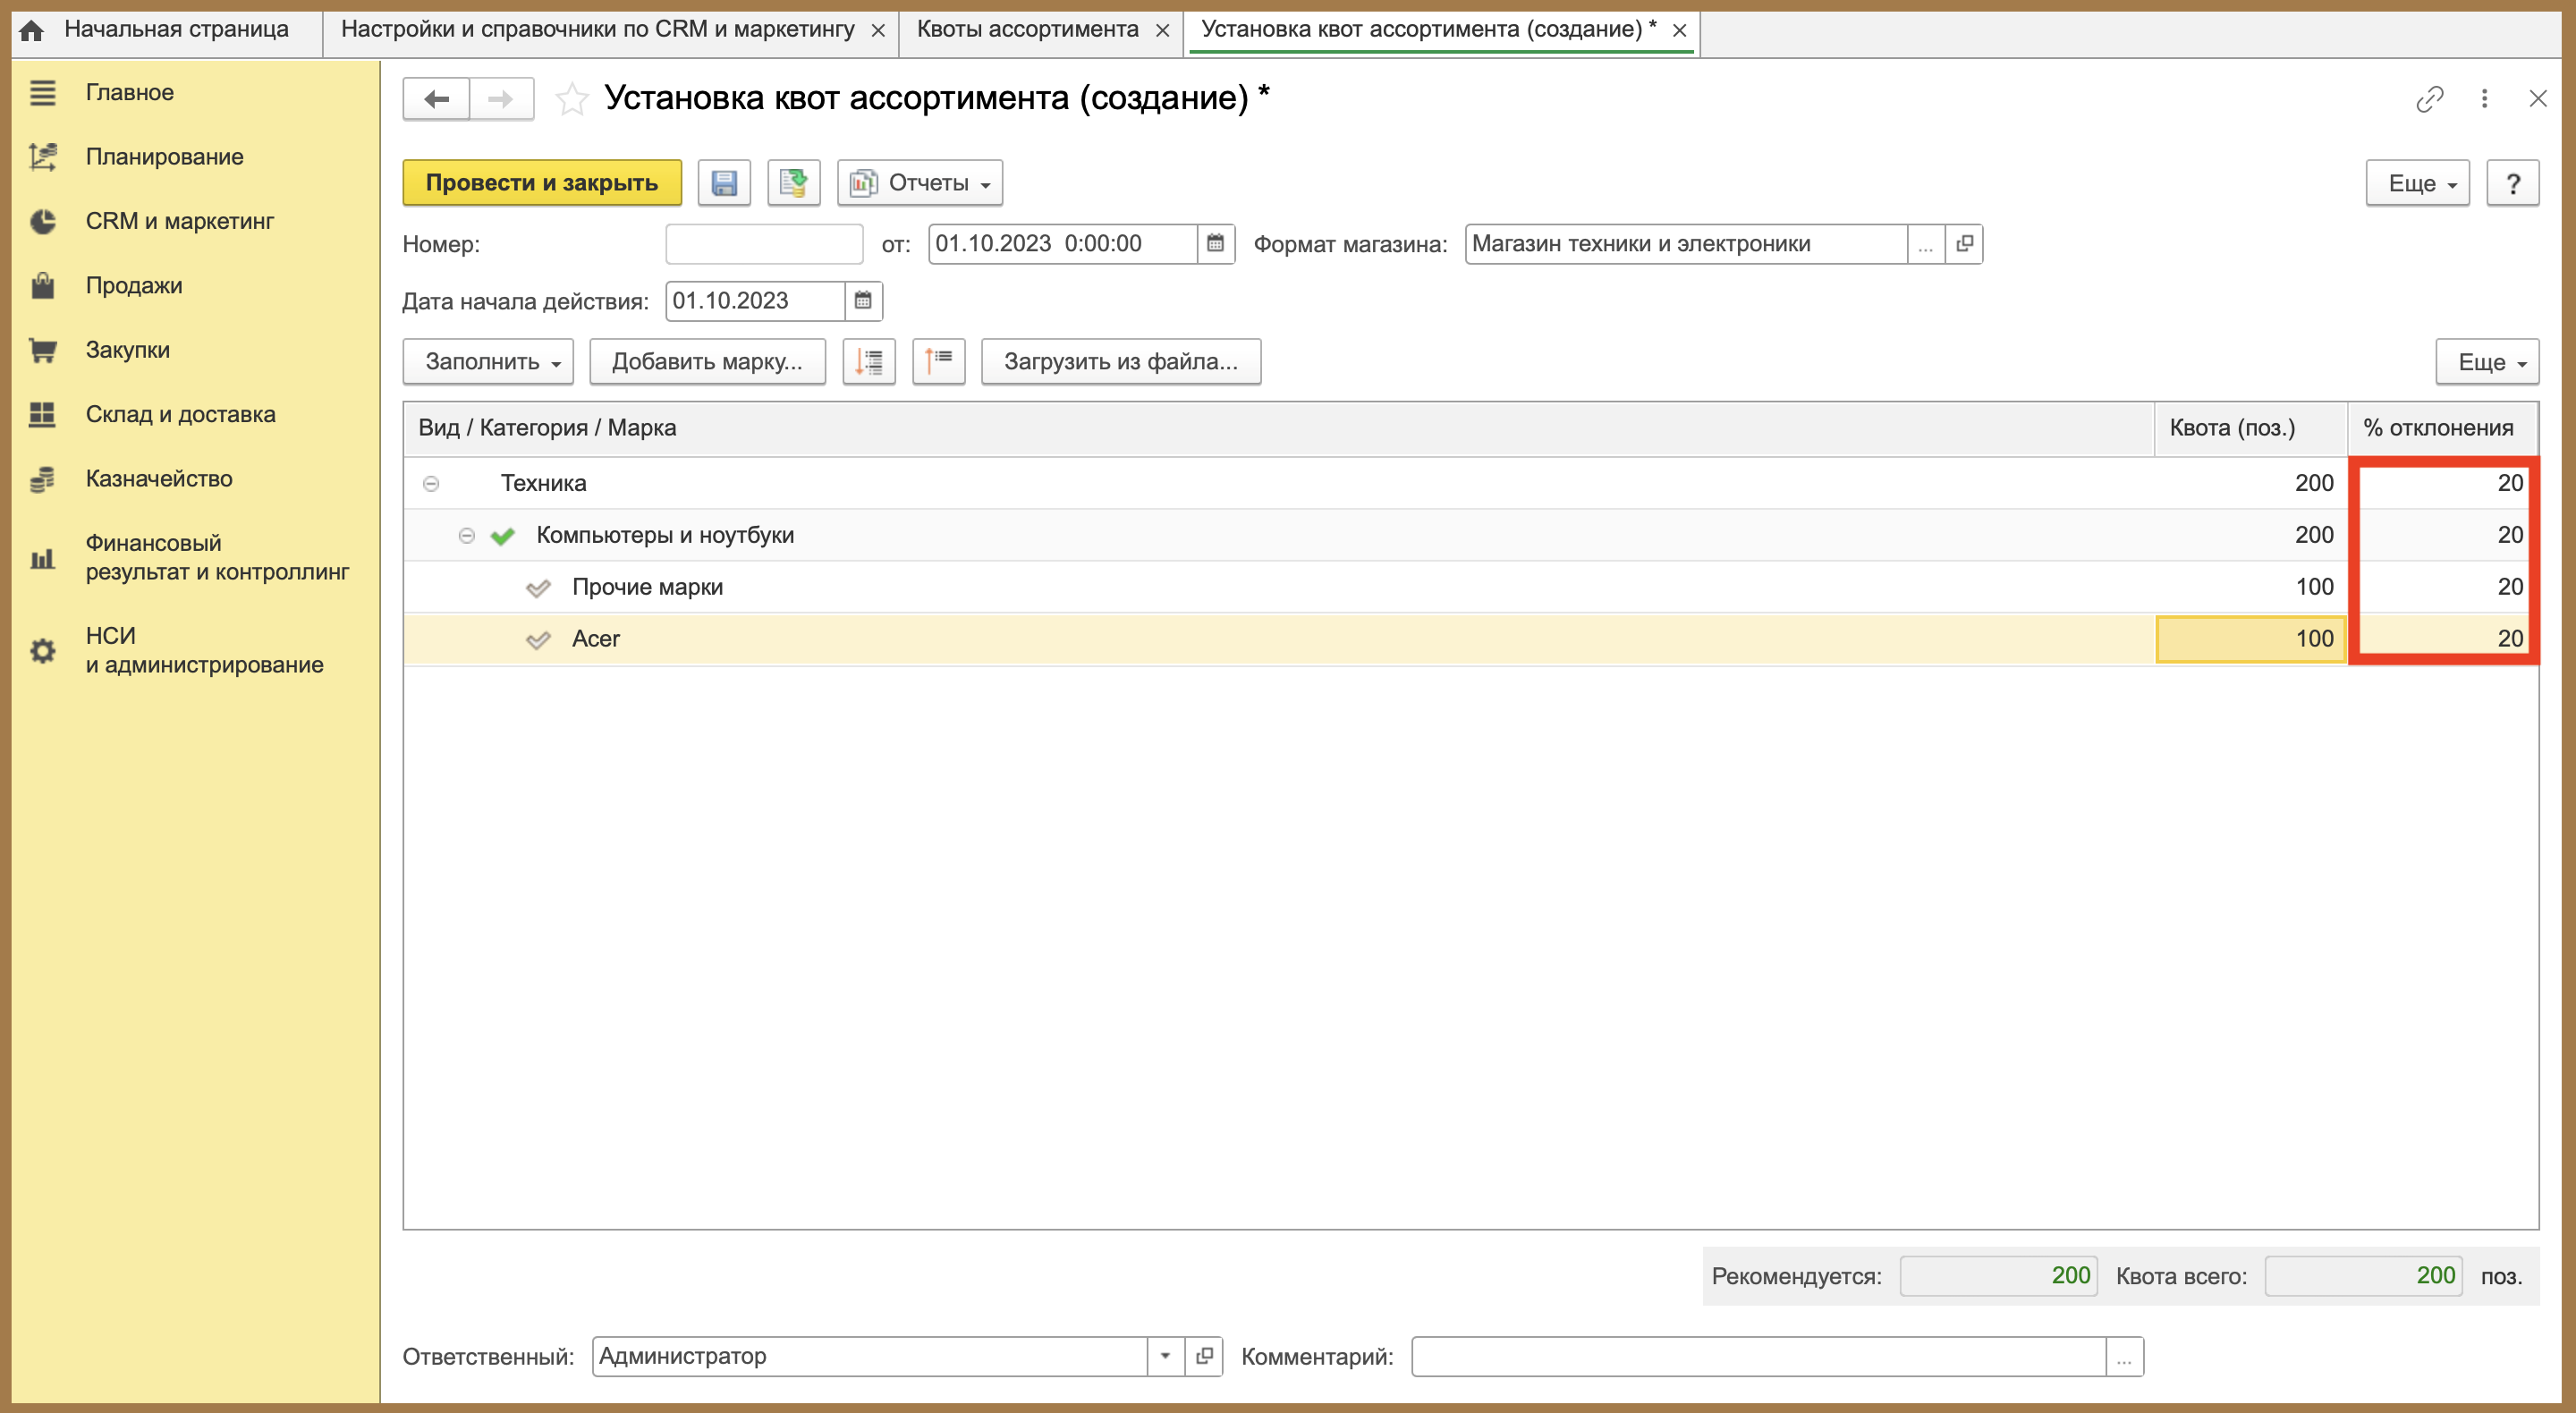
Task: Open the three-dot form menu
Action: pos(2484,99)
